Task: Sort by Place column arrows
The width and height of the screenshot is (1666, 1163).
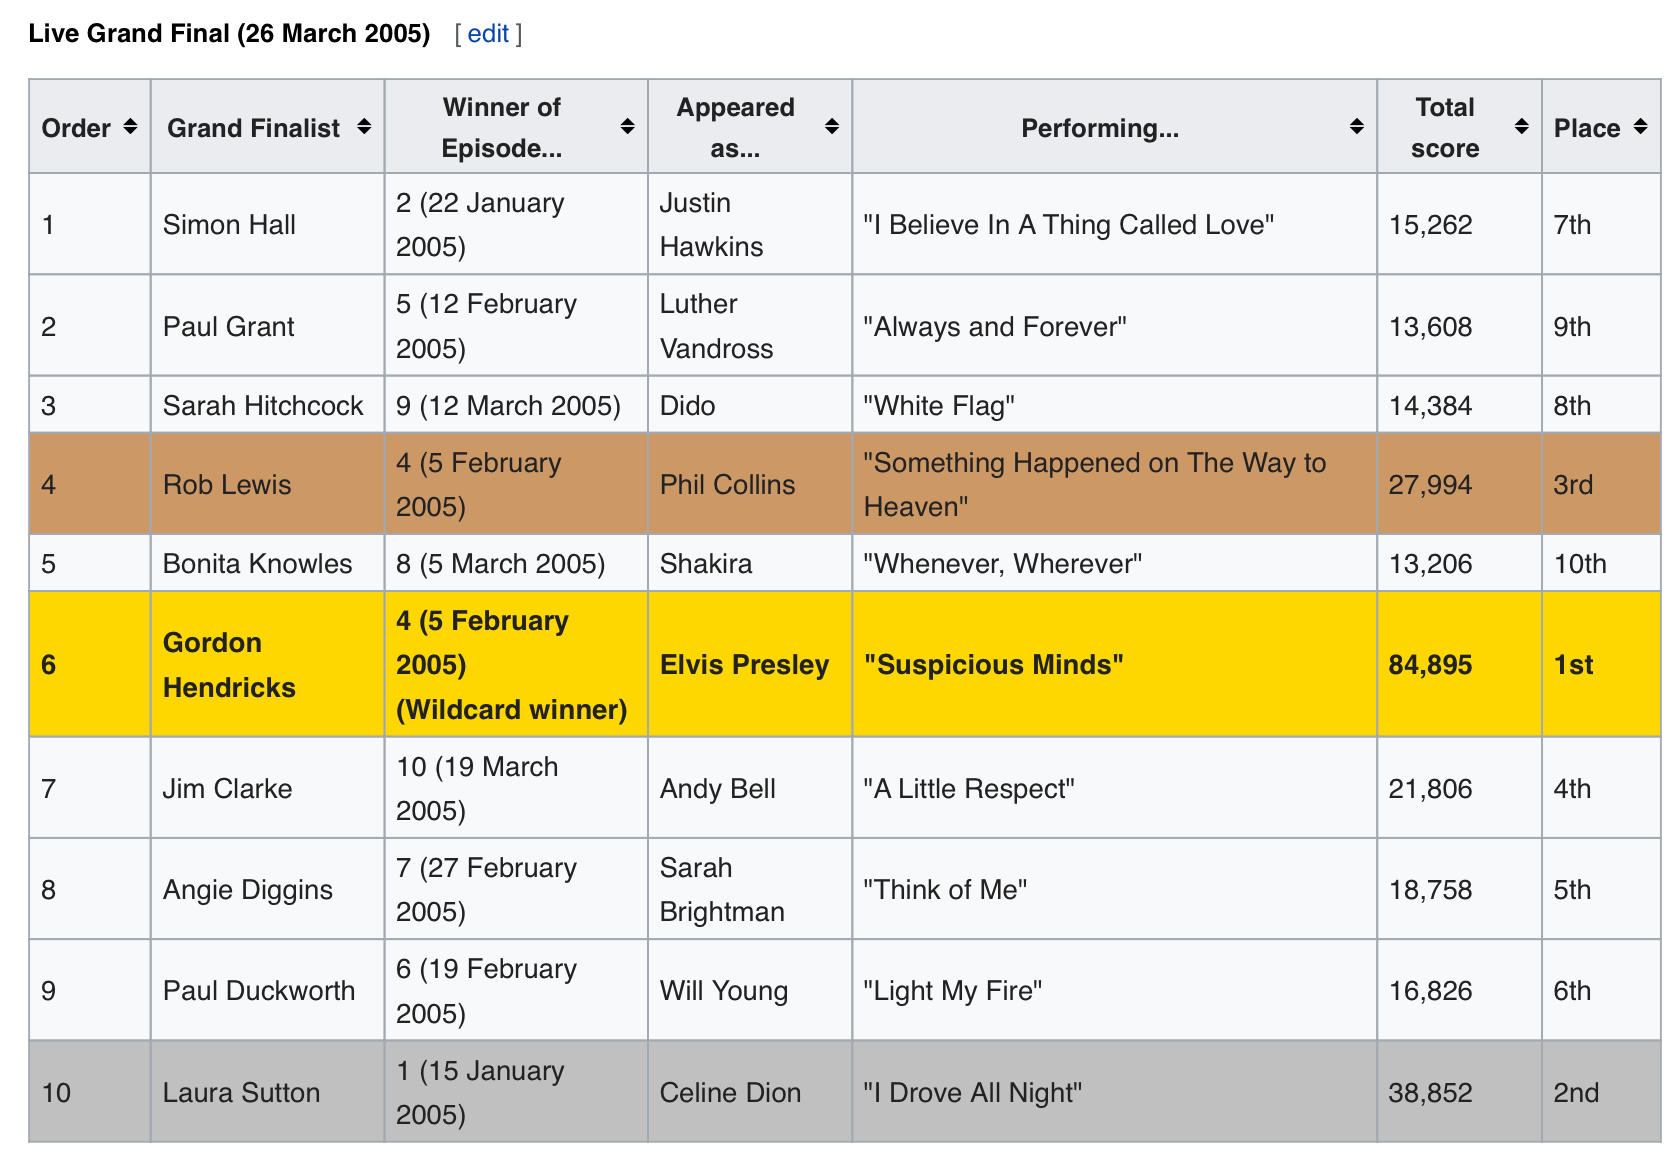Action: (x=1640, y=127)
